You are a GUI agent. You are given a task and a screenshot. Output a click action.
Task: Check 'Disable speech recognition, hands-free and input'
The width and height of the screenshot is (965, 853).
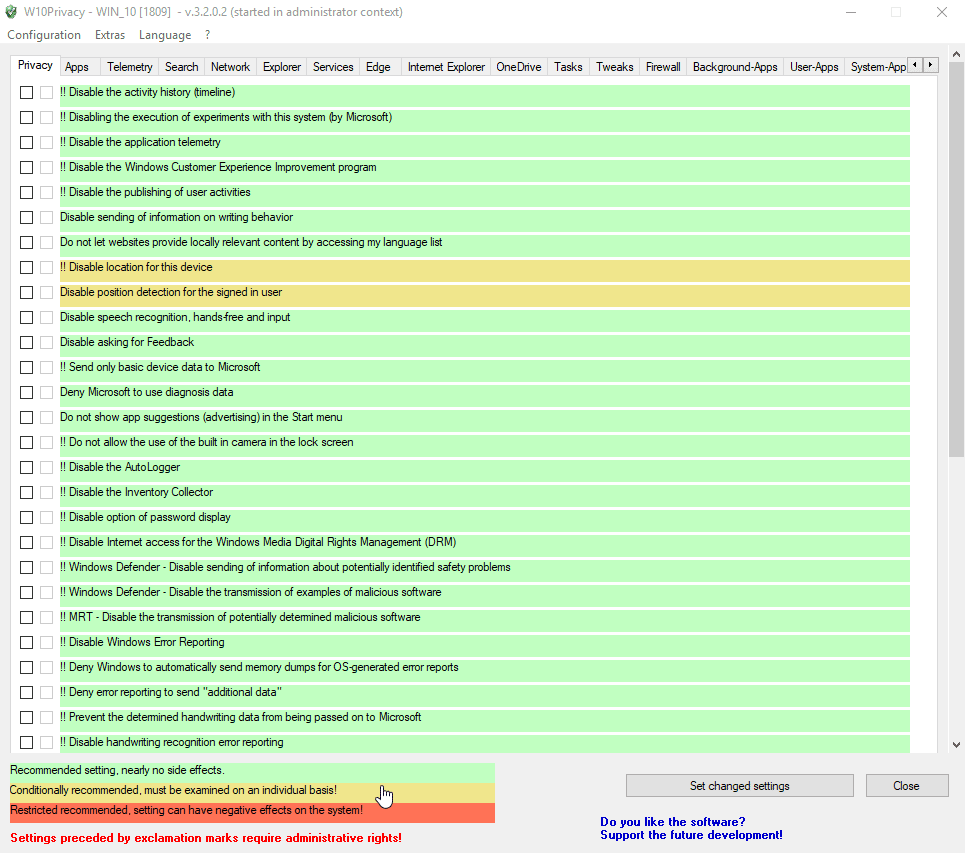tap(26, 317)
